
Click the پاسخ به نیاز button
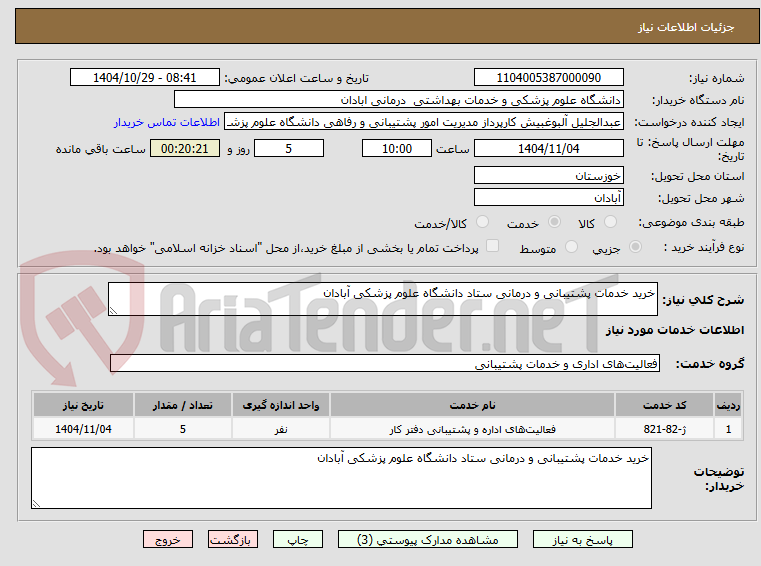click(x=582, y=539)
